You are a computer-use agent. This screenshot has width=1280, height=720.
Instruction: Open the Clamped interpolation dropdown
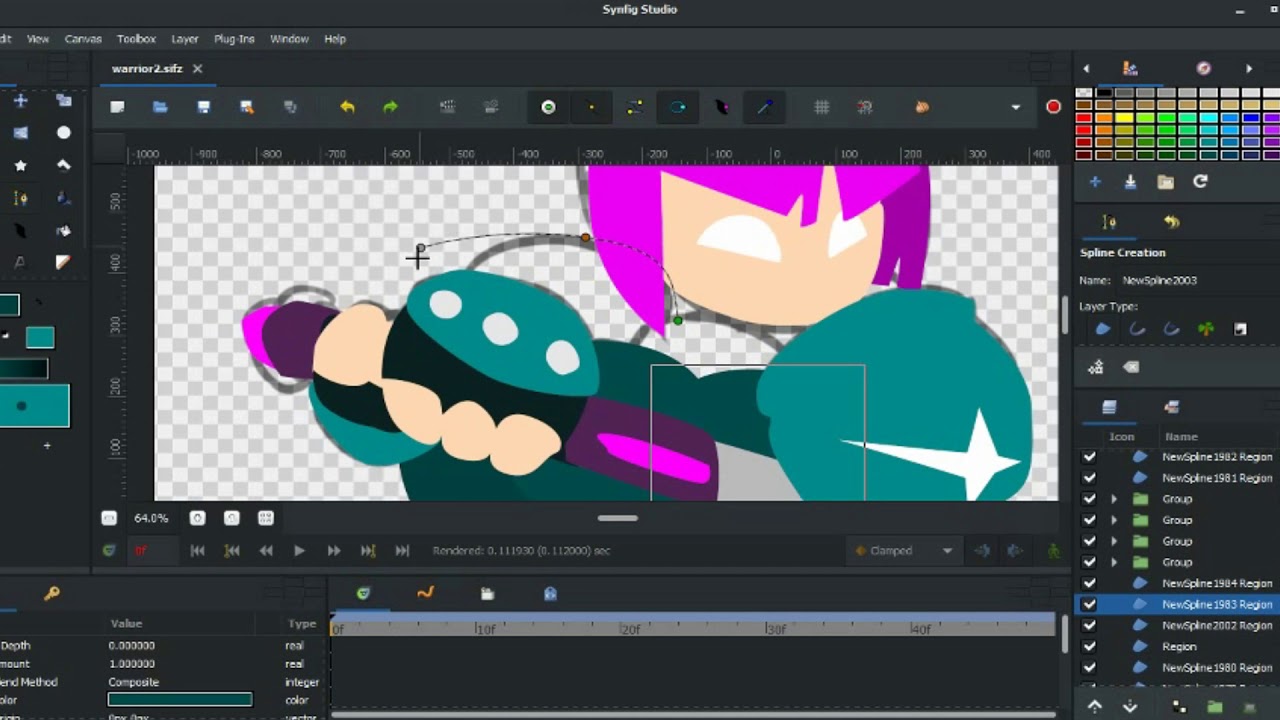(x=905, y=550)
